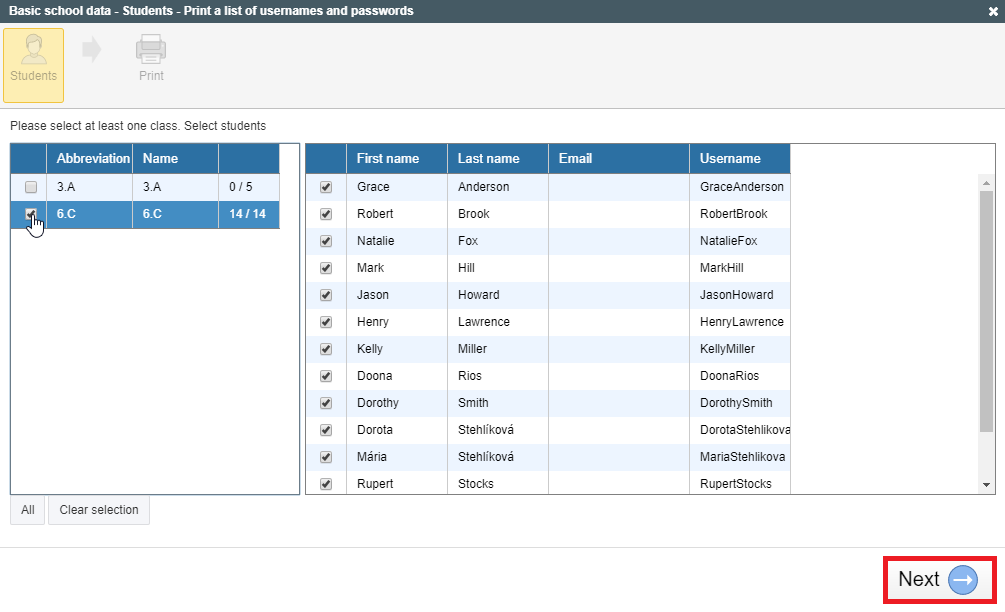Click the students list vertical scrollbar thumb
Viewport: 1005px width, 612px height.
pos(986,311)
